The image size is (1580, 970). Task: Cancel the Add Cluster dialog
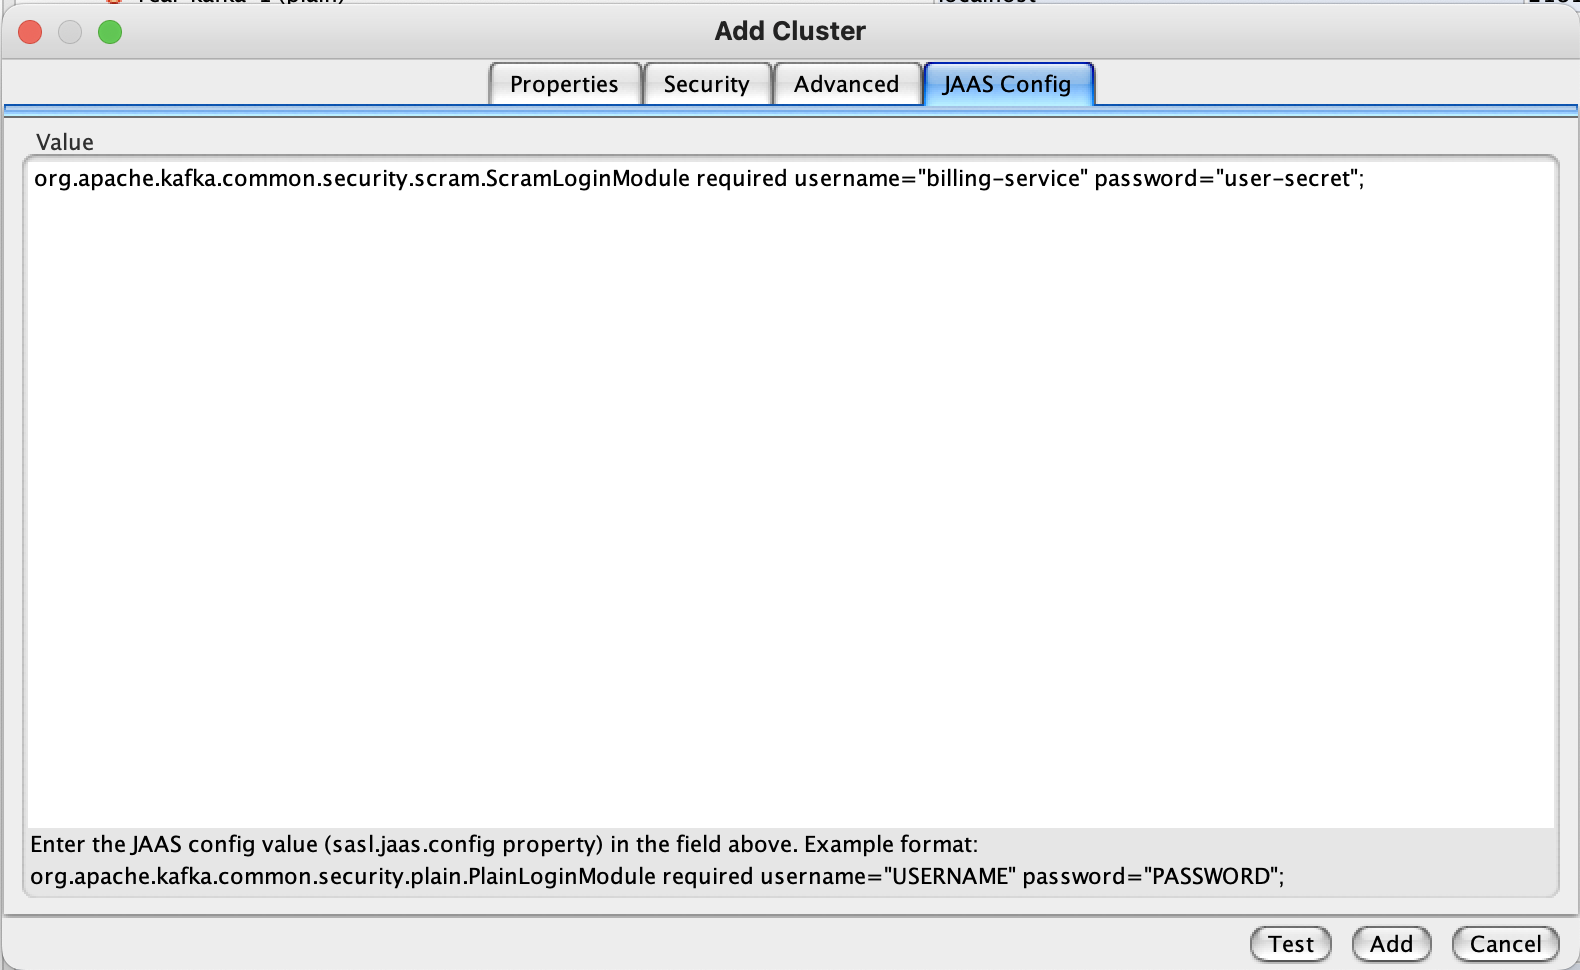(x=1505, y=944)
